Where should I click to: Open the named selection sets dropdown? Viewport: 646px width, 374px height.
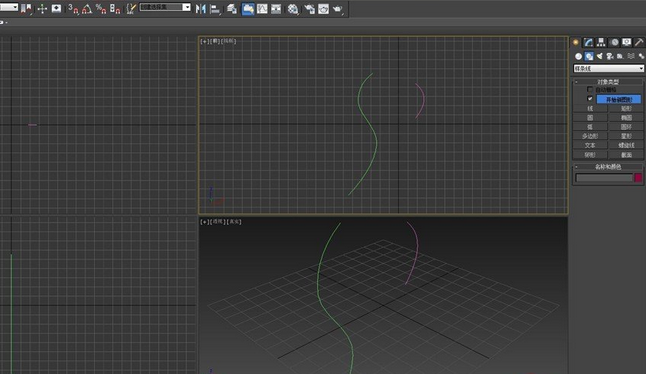click(x=165, y=7)
